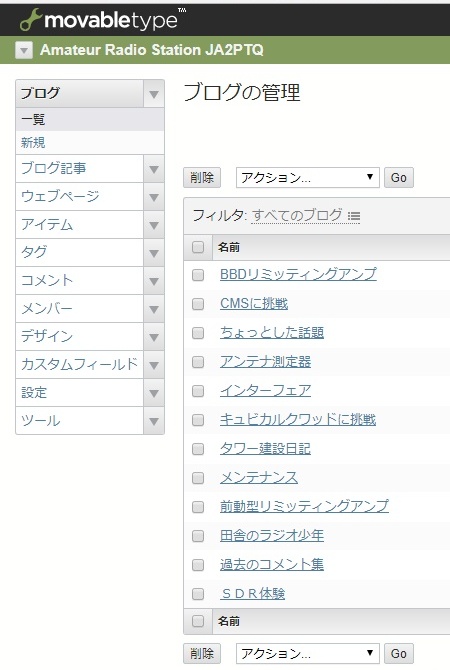
Task: Check the box for アンテナ測定器
Action: 198,362
